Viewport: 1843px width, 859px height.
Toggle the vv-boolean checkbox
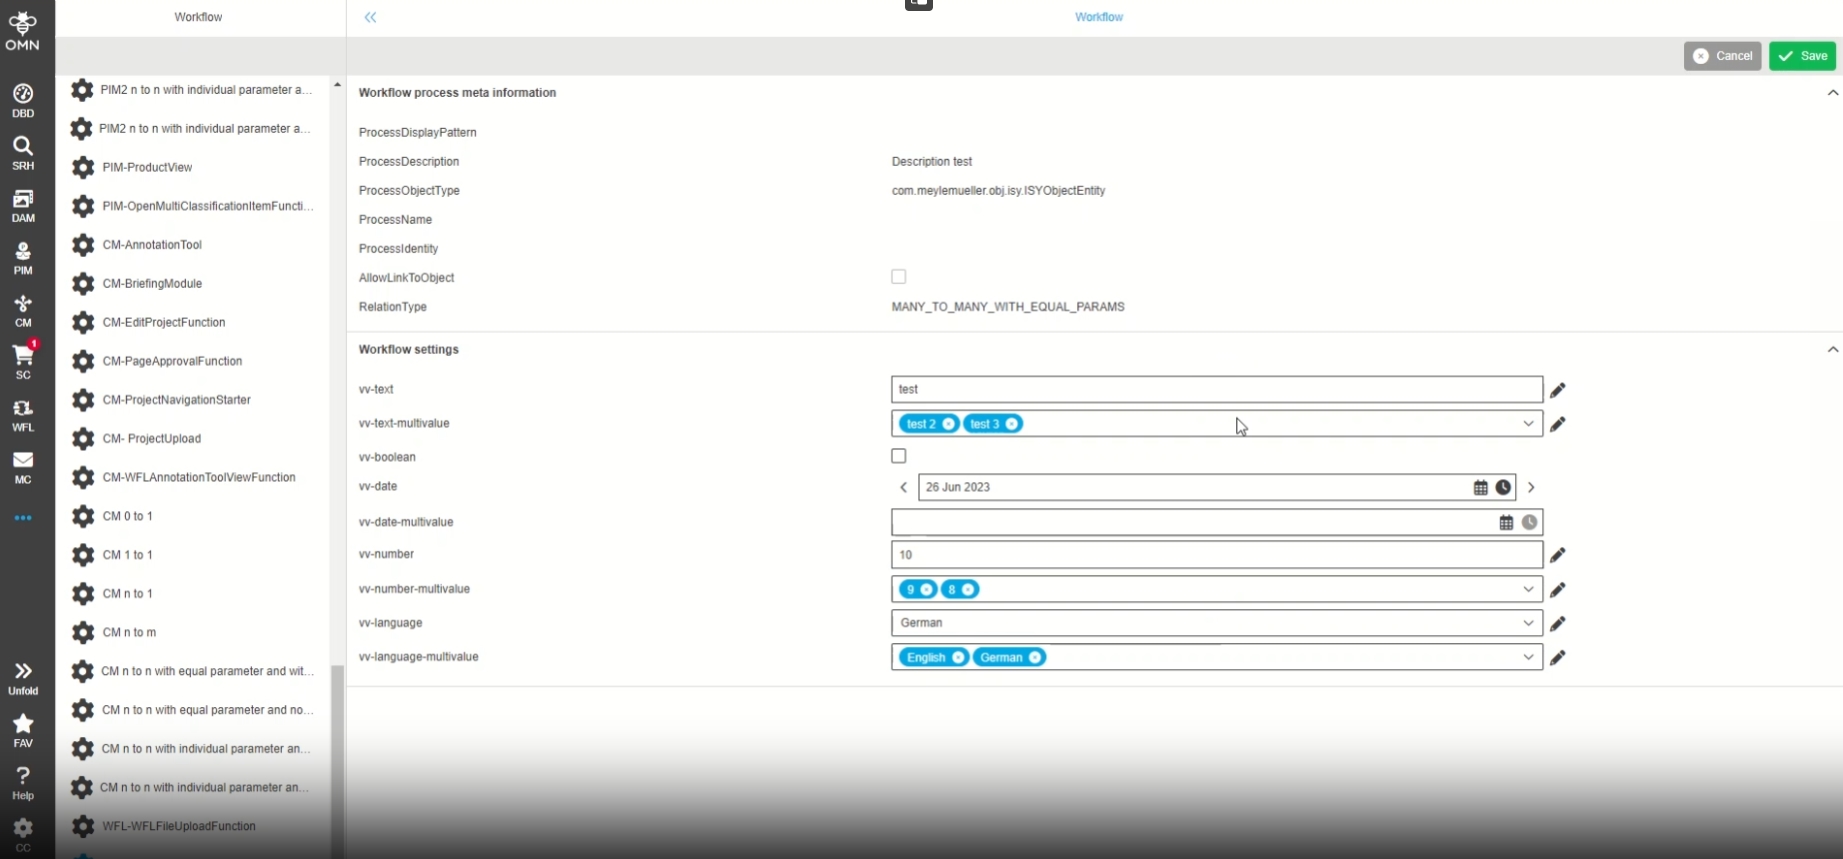899,456
